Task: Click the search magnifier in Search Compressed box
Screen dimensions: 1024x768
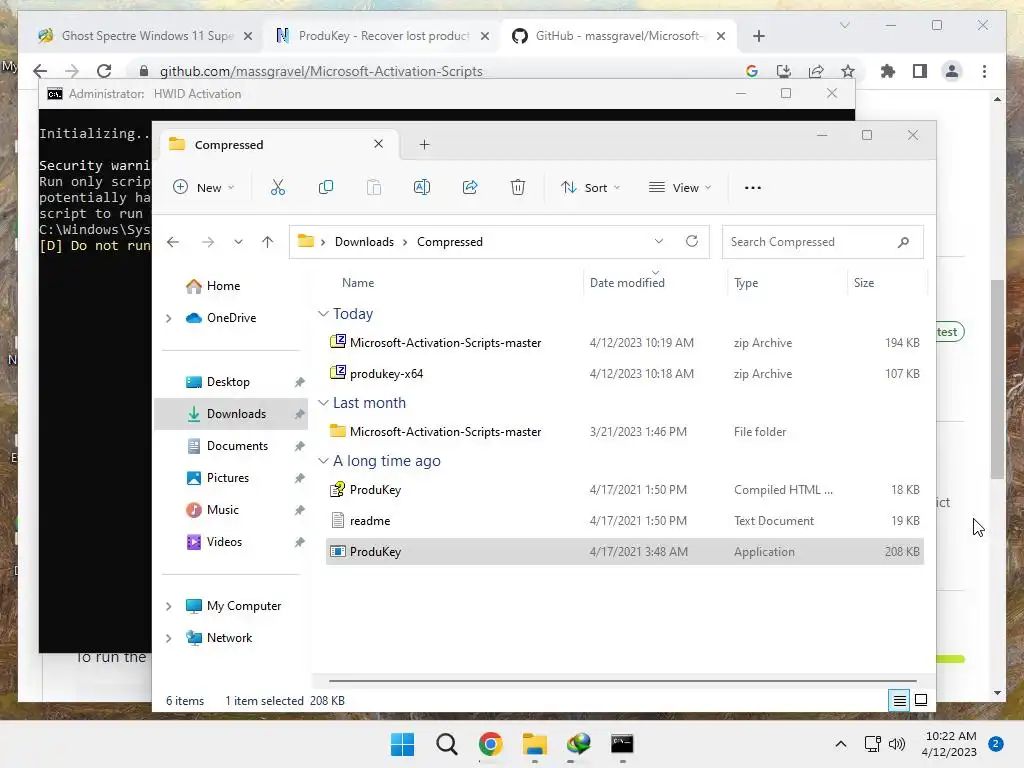Action: coord(903,242)
